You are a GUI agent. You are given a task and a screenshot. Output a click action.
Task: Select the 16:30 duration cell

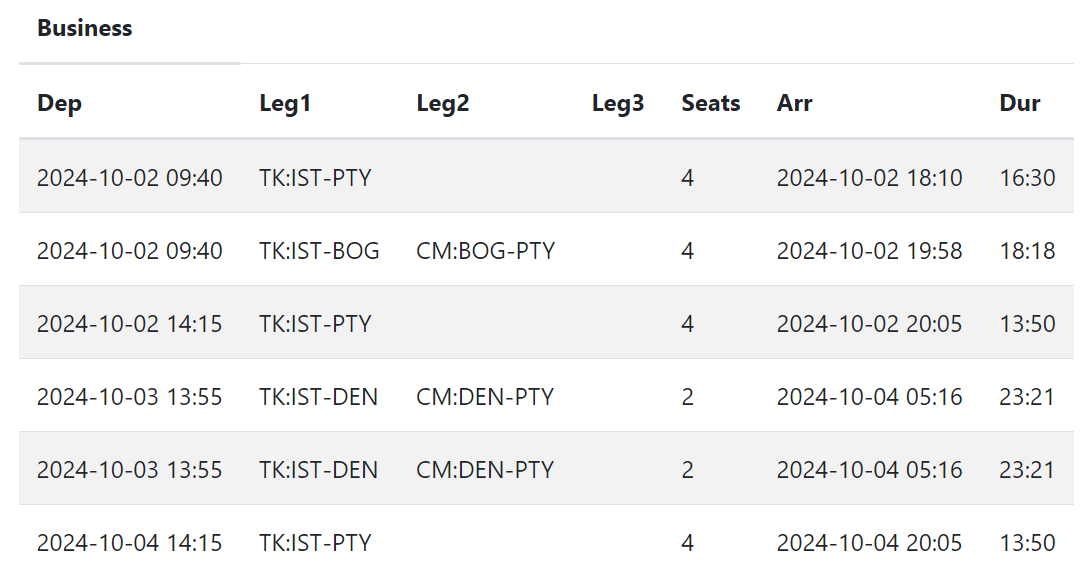coord(1027,178)
